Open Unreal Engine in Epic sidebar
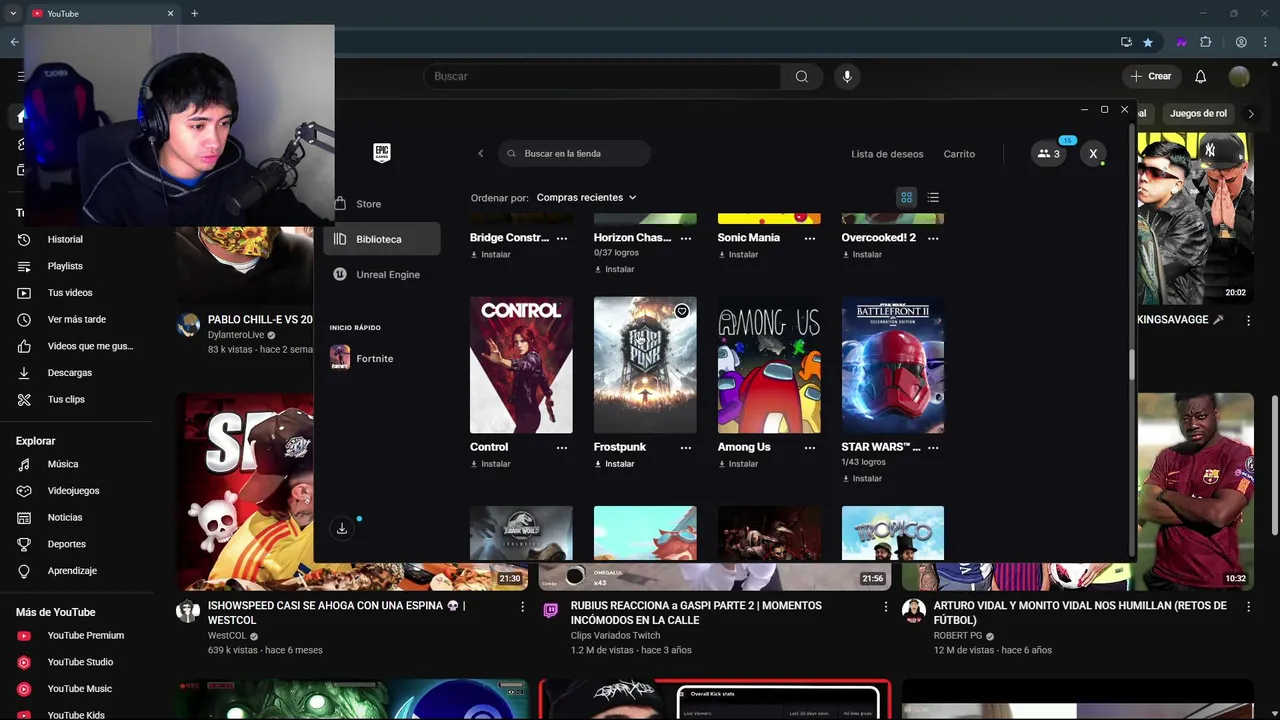 coord(381,275)
